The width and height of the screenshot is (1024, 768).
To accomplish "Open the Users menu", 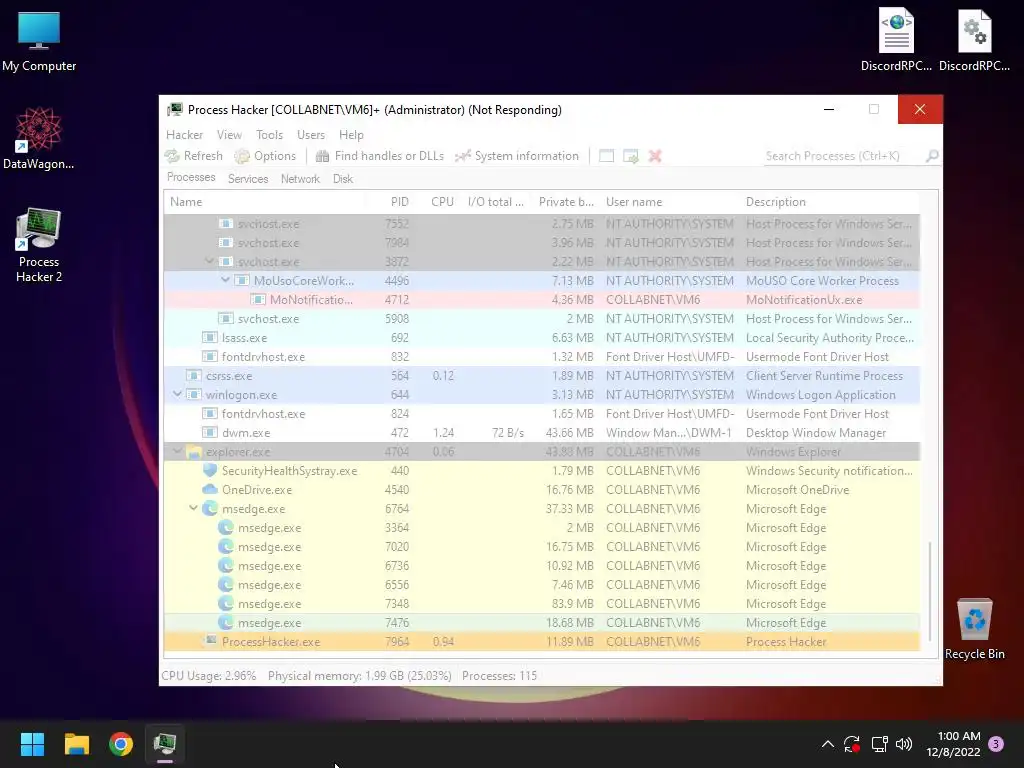I will (x=311, y=135).
